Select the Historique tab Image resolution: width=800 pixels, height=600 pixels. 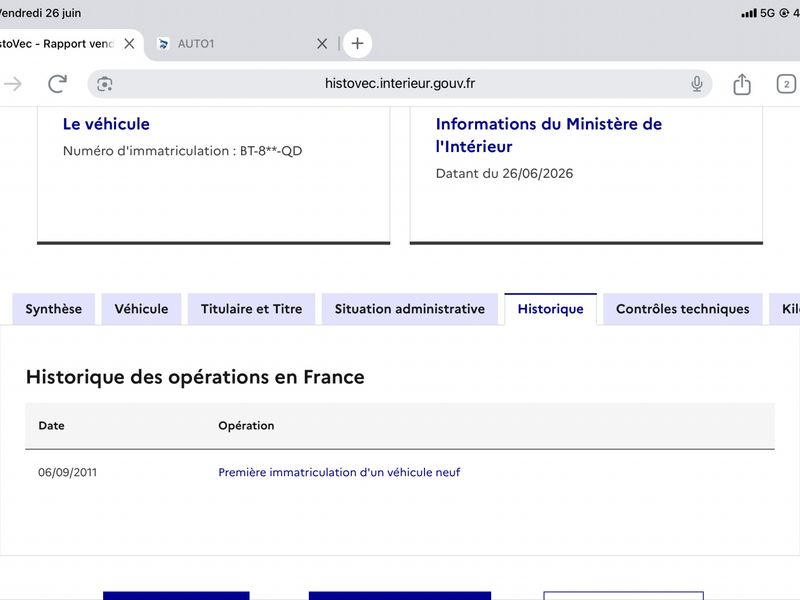(x=551, y=309)
